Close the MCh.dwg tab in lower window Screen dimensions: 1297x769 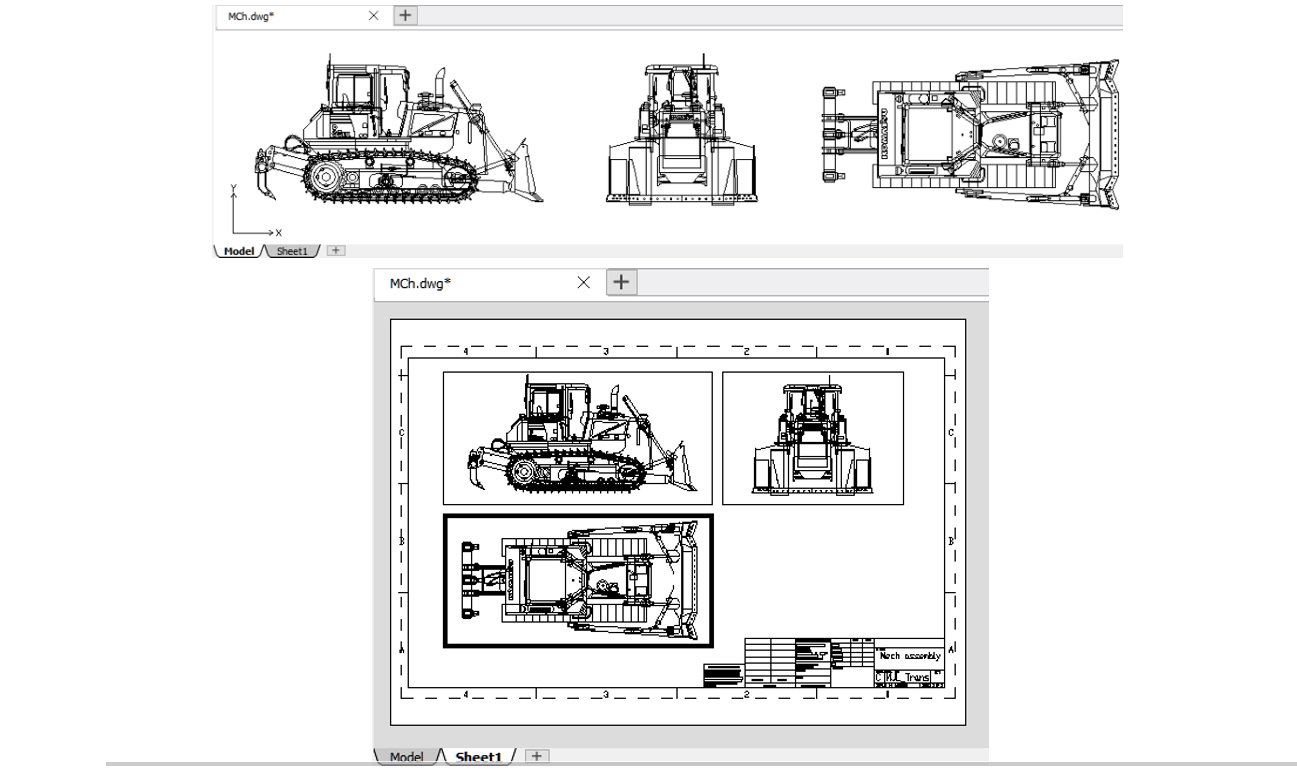585,283
